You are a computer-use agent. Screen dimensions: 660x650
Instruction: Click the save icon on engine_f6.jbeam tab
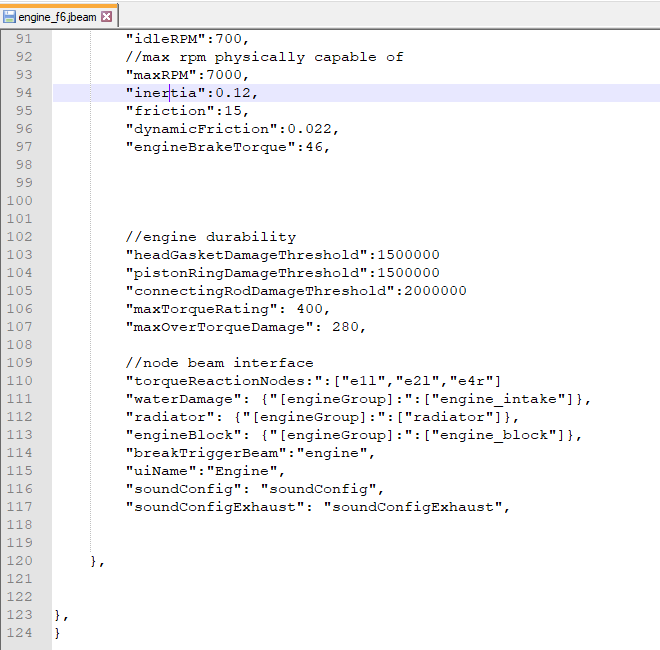click(x=9, y=17)
